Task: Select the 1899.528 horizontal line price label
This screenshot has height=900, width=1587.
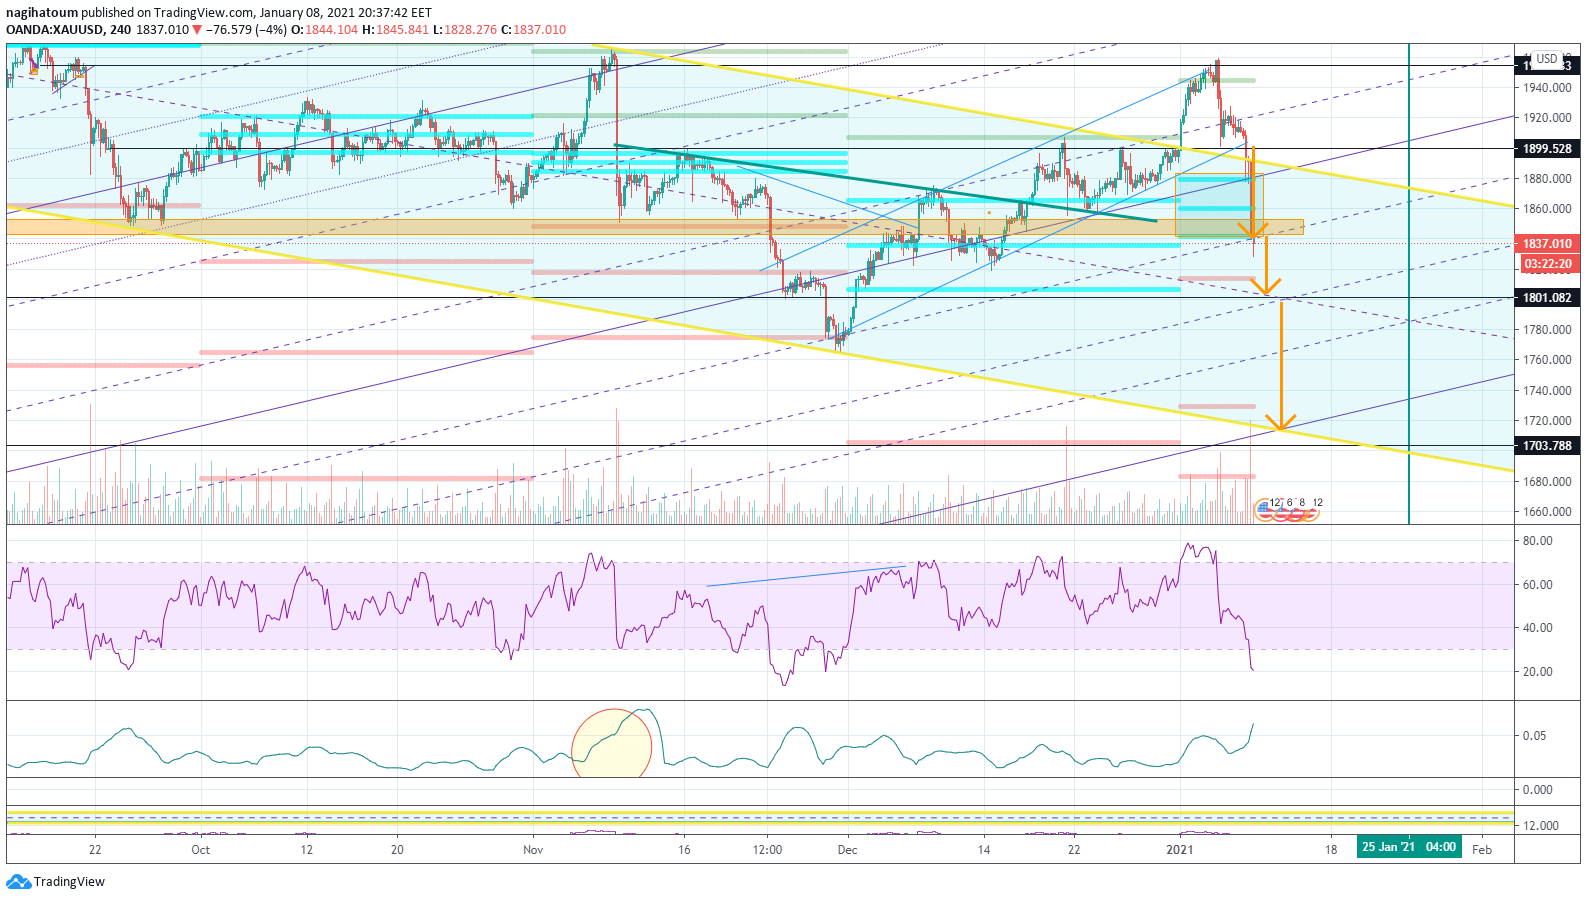Action: [1547, 149]
